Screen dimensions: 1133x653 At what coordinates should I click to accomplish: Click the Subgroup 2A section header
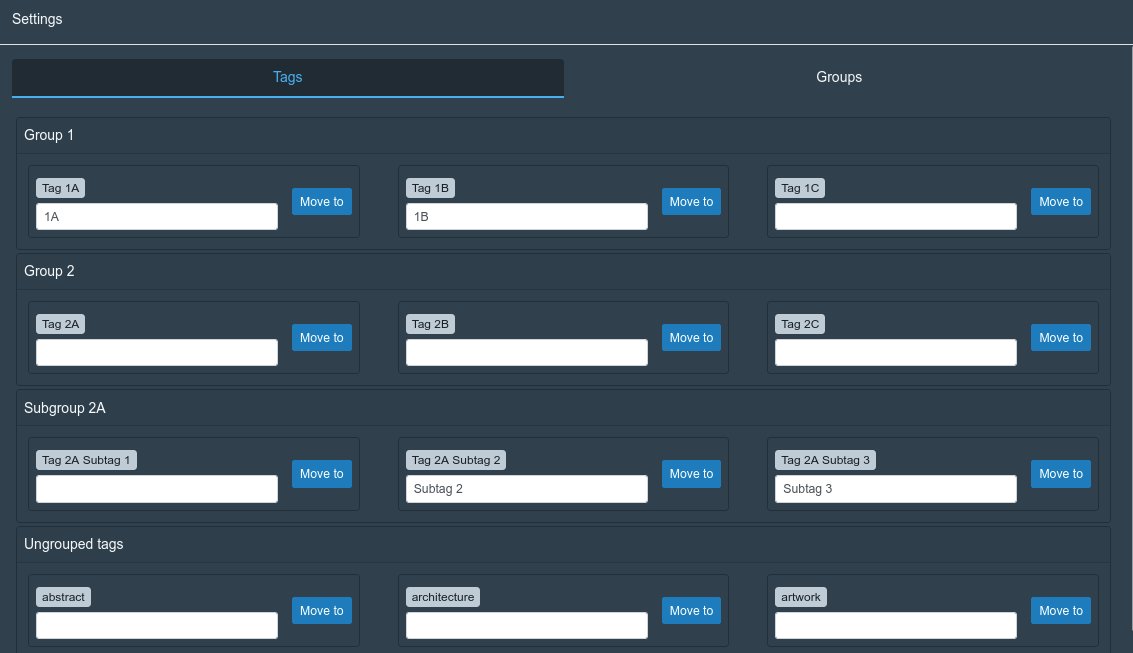(65, 408)
